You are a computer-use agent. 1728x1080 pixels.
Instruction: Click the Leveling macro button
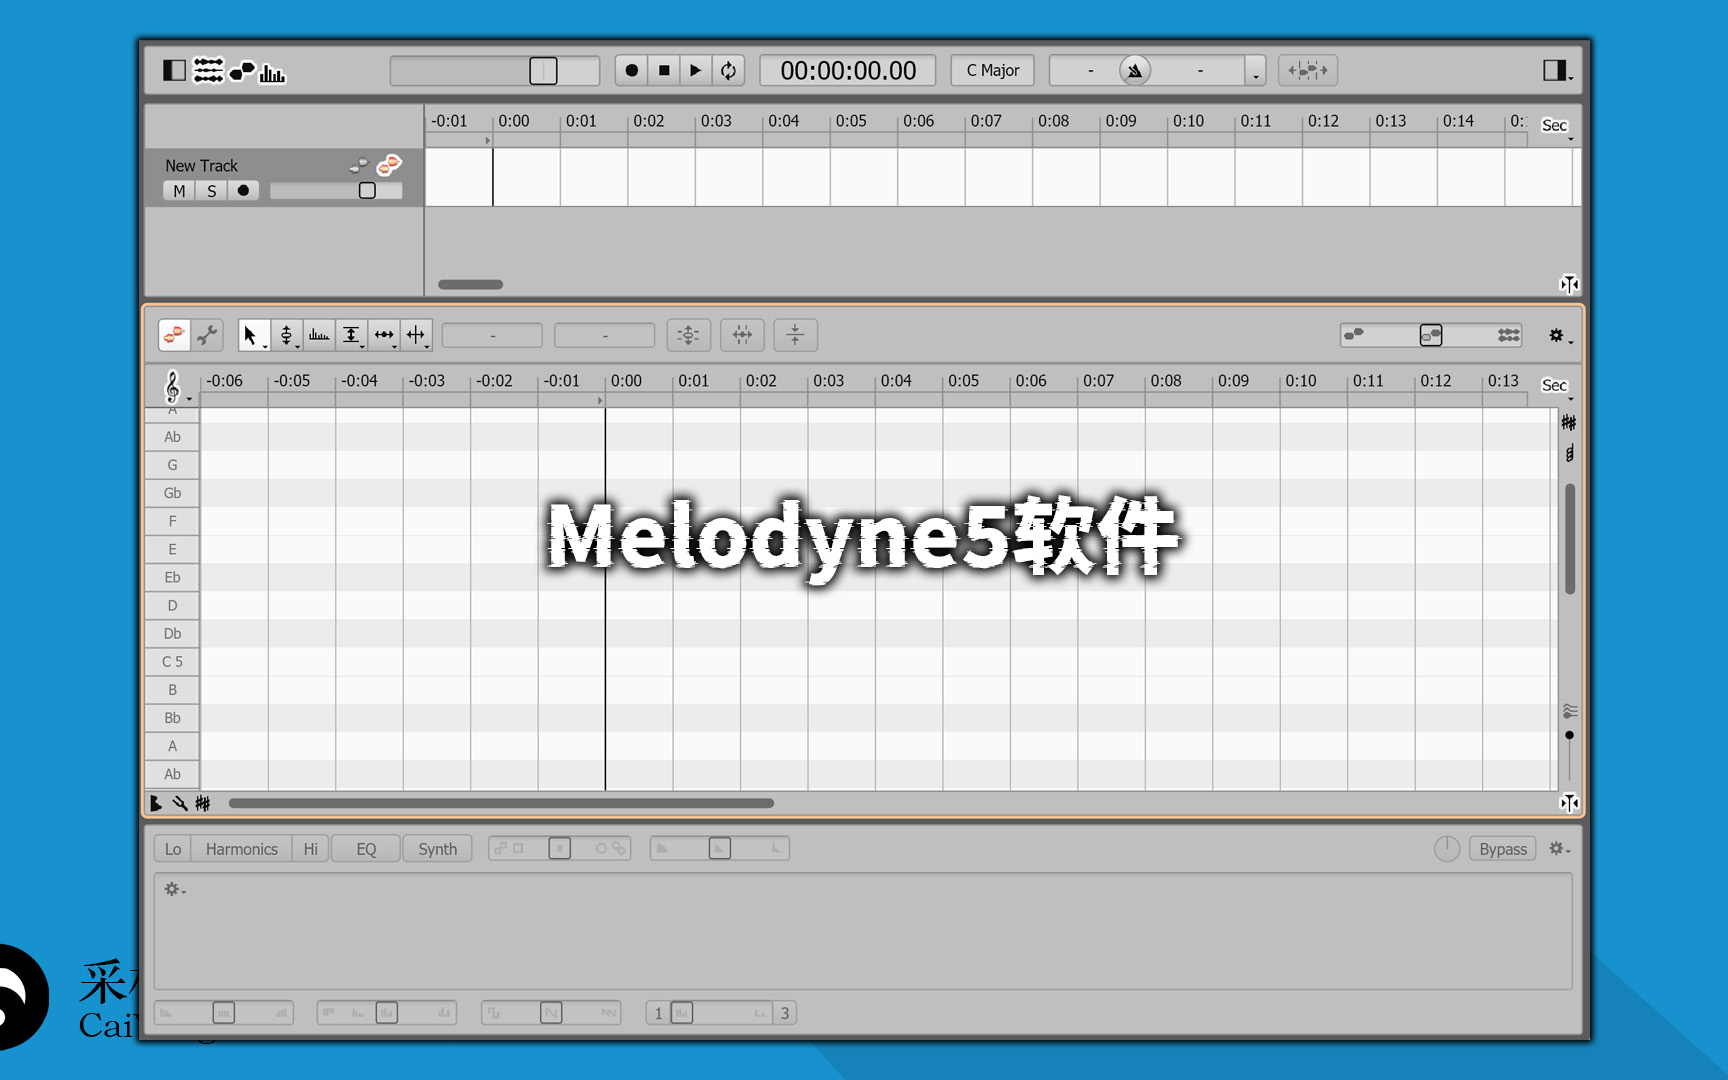coord(795,335)
